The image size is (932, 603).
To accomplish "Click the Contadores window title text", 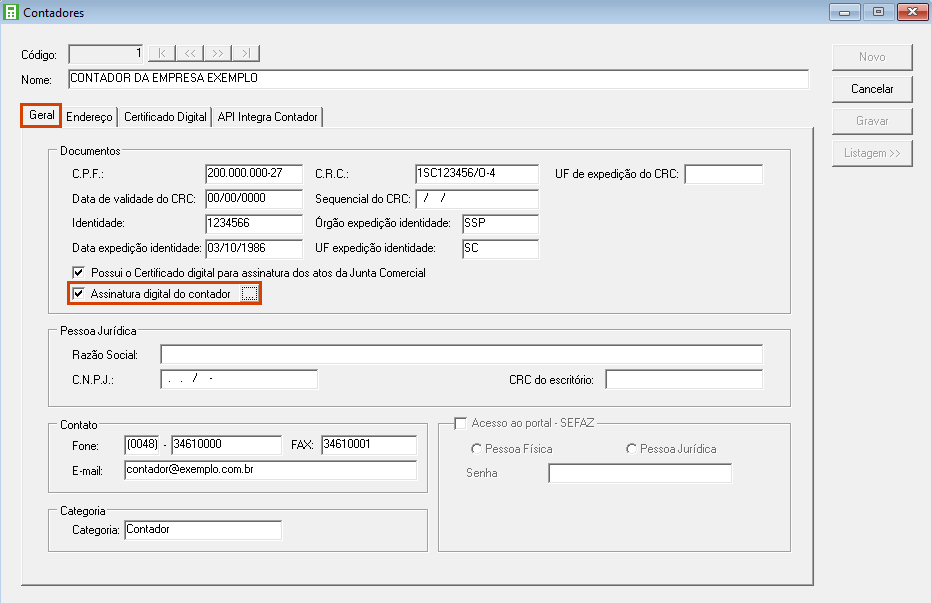I will point(53,12).
